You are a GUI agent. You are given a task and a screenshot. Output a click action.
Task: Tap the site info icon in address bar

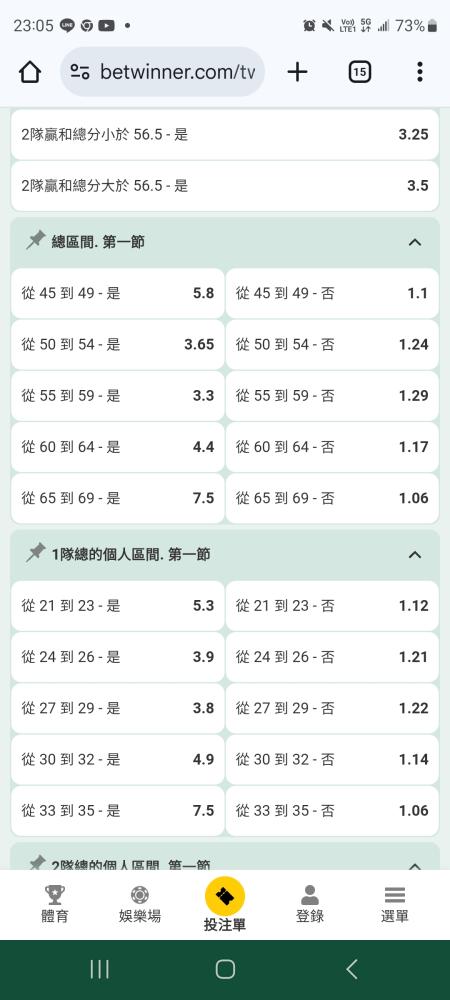[80, 72]
